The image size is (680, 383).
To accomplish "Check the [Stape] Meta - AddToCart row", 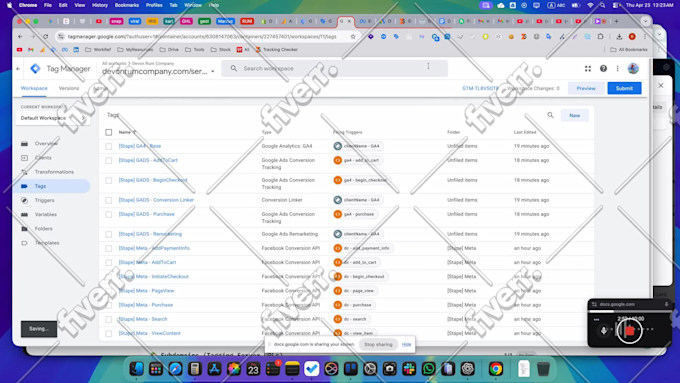I will click(109, 263).
